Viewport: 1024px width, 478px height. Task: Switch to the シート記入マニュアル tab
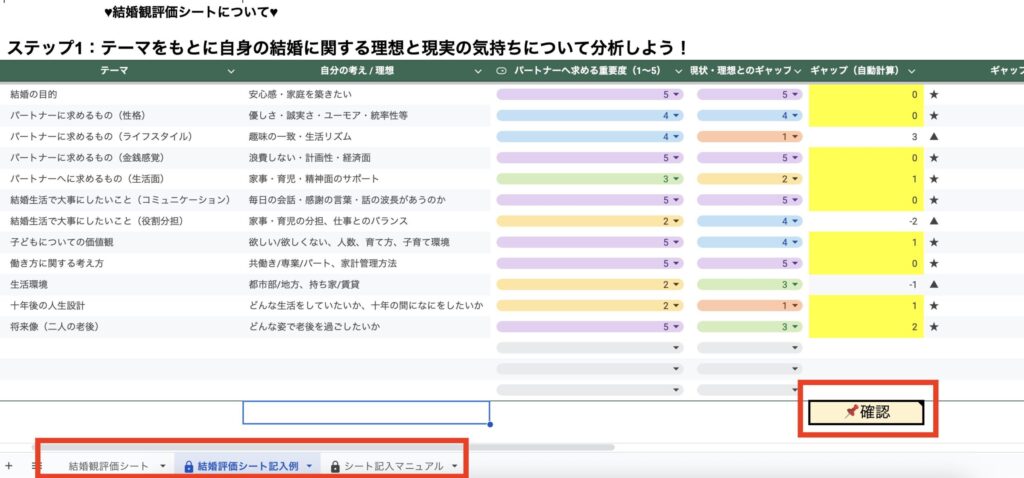coord(393,466)
